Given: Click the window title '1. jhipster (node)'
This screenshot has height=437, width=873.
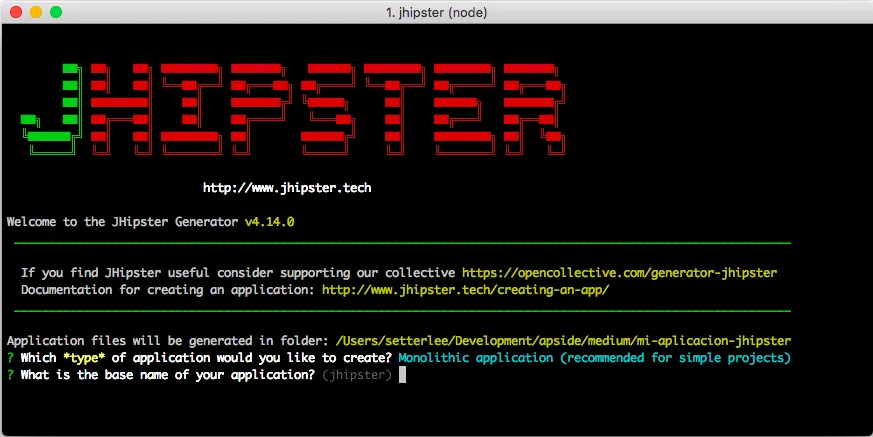Looking at the screenshot, I should pyautogui.click(x=436, y=12).
